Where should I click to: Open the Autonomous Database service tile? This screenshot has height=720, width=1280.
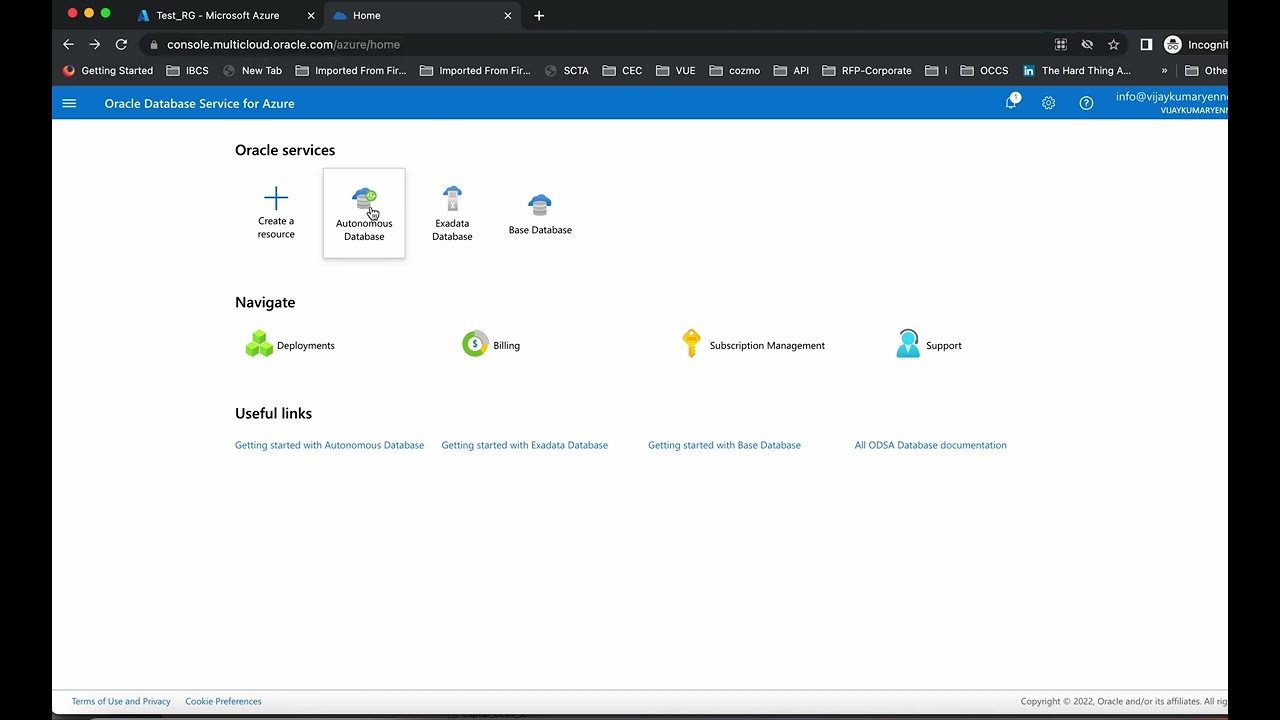pos(364,213)
